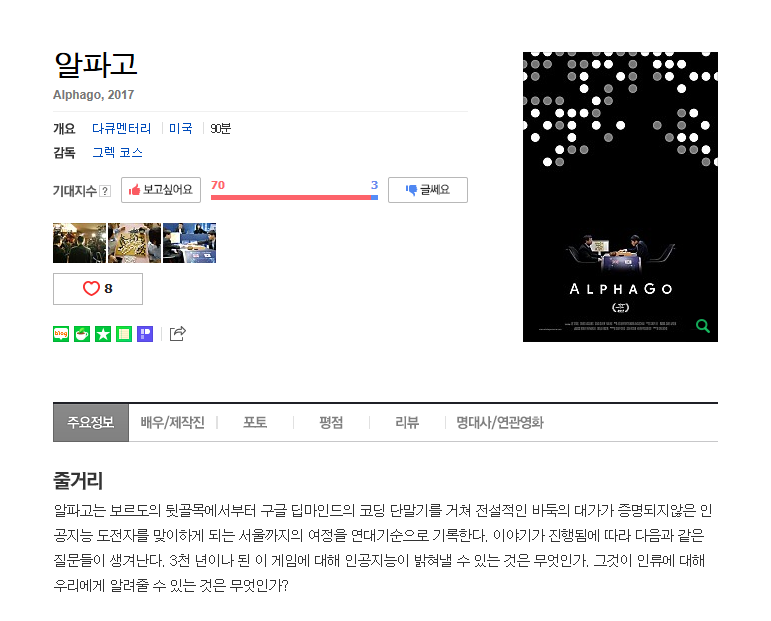This screenshot has width=771, height=621.
Task: Open the external share arrow icon
Action: point(178,333)
